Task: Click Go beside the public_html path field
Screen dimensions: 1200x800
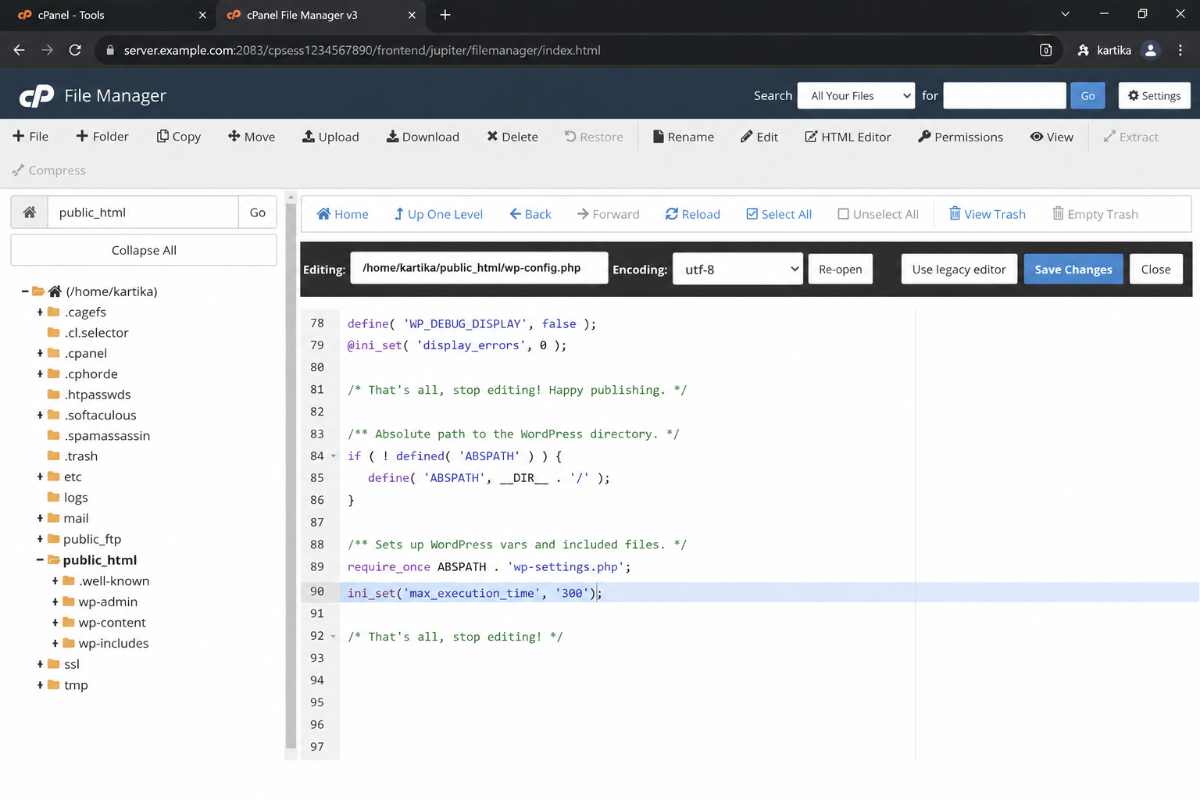Action: click(x=258, y=212)
